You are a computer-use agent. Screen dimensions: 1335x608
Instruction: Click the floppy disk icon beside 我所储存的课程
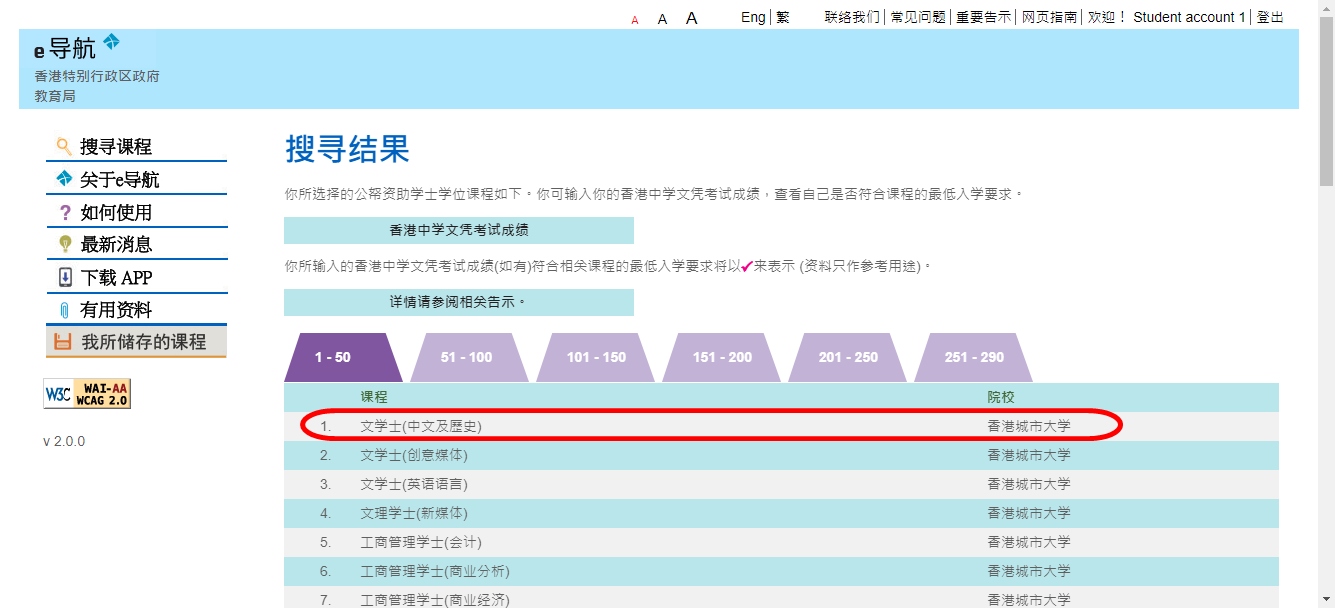pos(63,341)
